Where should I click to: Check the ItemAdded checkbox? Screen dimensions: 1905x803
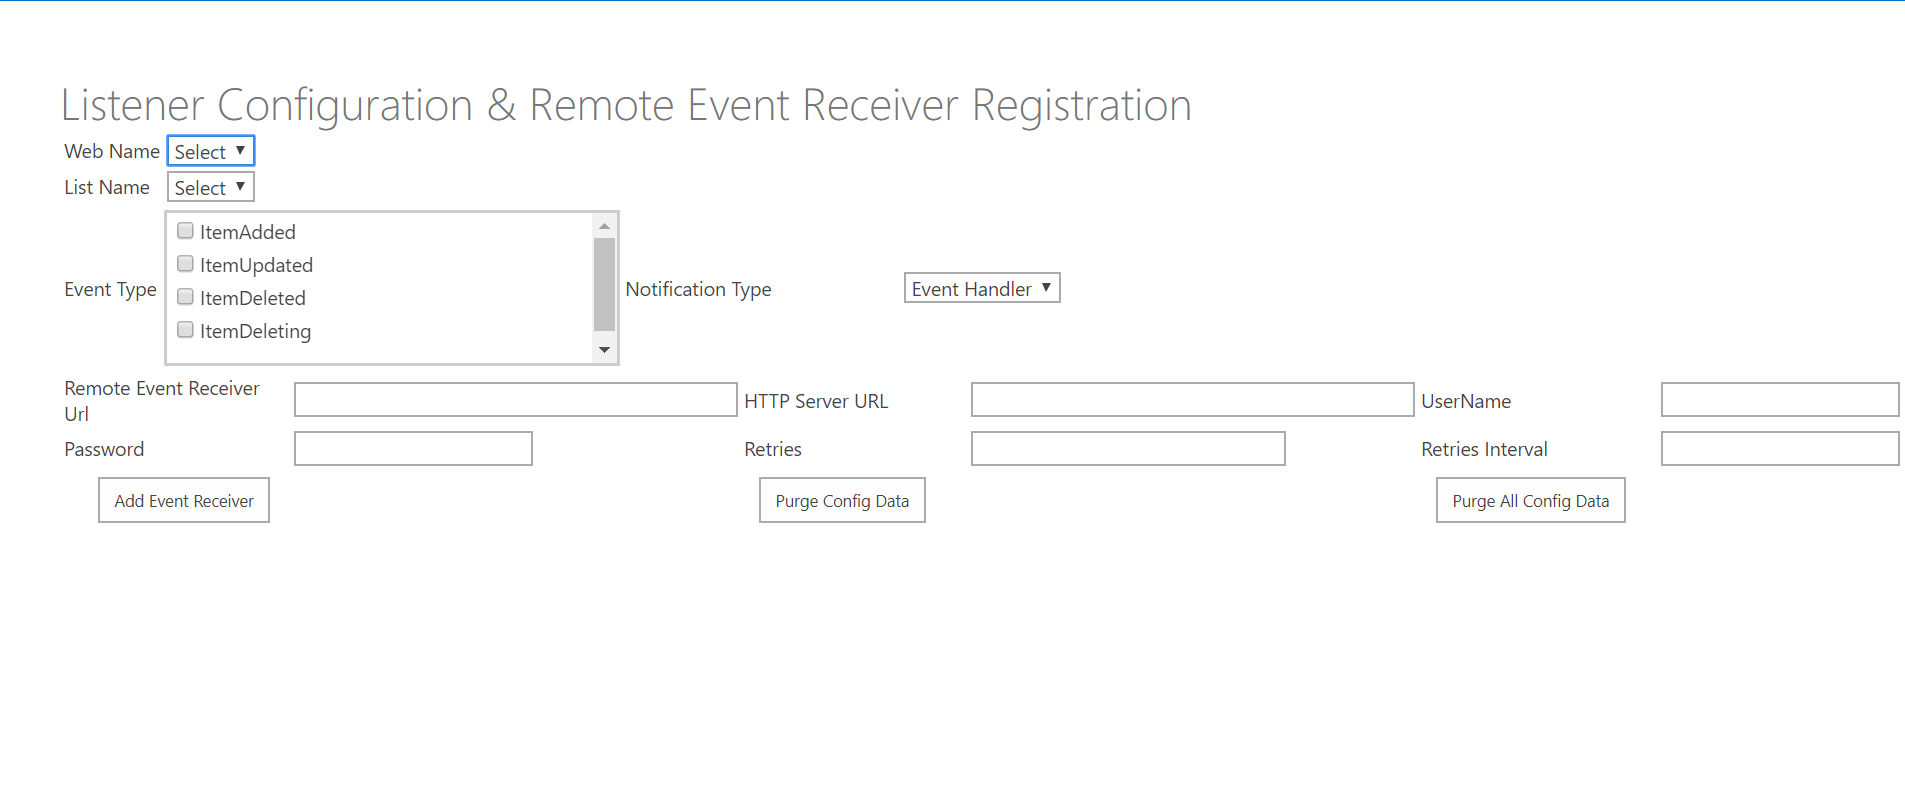[x=185, y=231]
